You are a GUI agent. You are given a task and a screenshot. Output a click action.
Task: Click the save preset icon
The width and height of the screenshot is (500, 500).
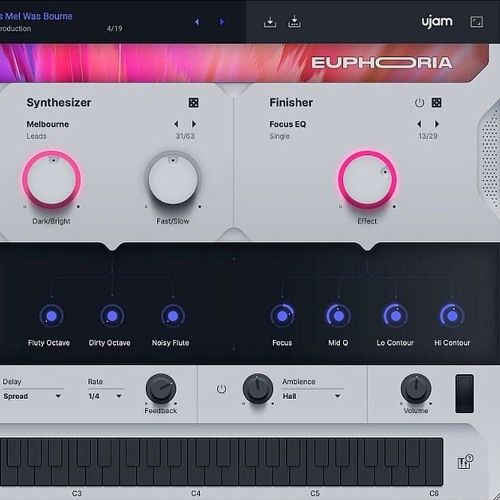click(x=270, y=22)
